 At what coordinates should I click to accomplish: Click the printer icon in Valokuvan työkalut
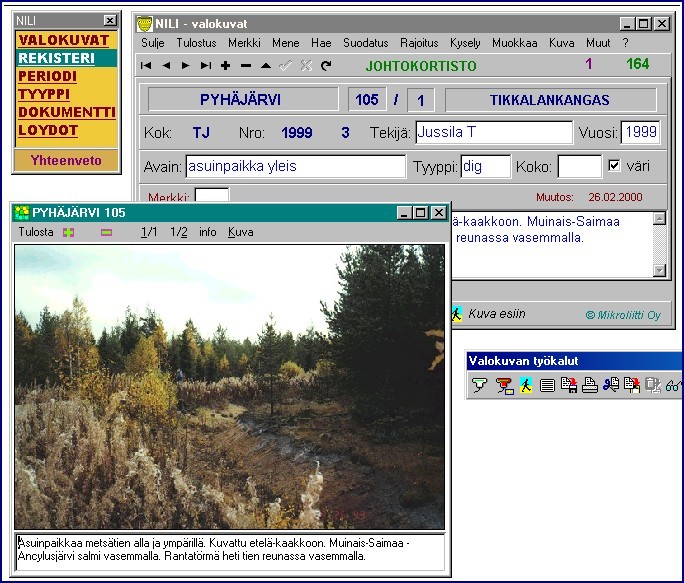click(x=590, y=385)
